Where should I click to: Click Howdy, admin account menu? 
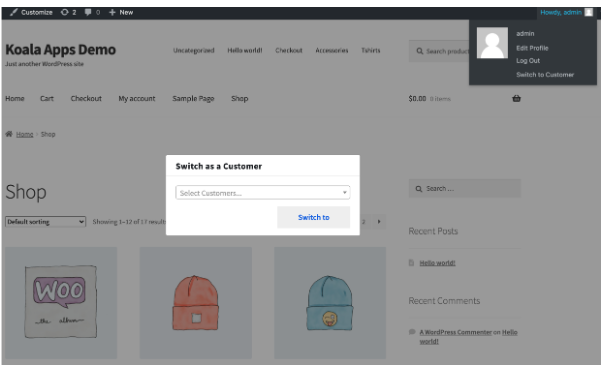pos(567,12)
